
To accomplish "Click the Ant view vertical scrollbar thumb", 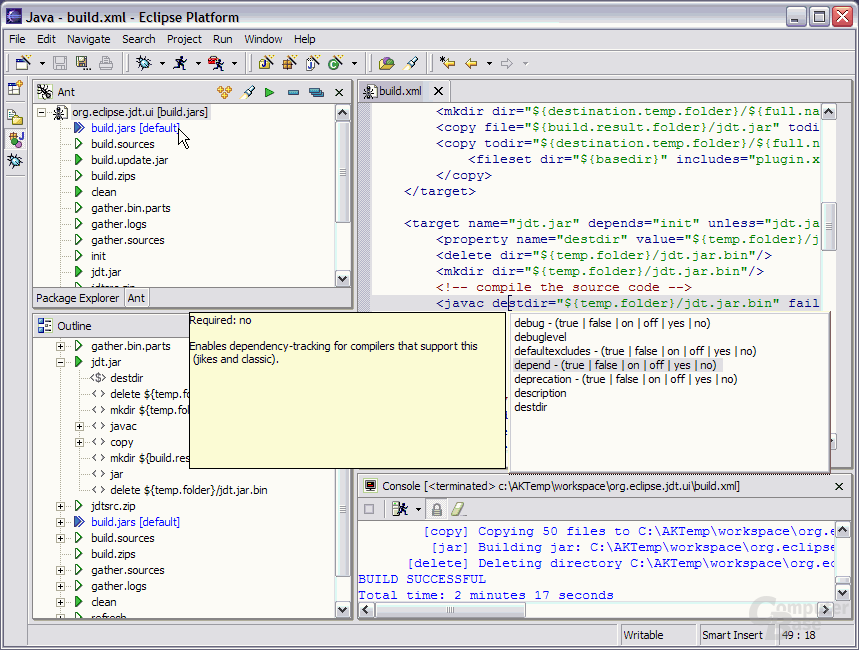I will 342,172.
